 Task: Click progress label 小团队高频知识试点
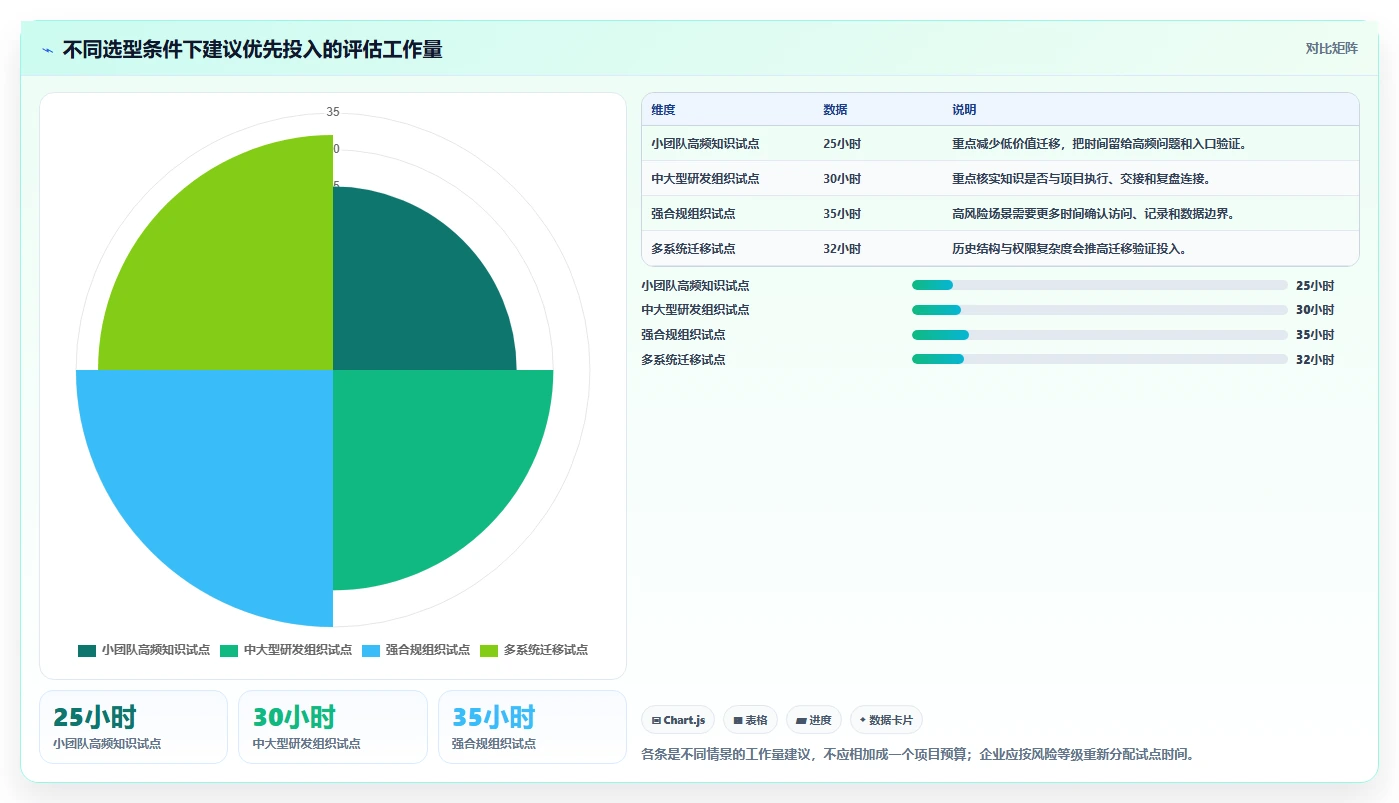[695, 285]
